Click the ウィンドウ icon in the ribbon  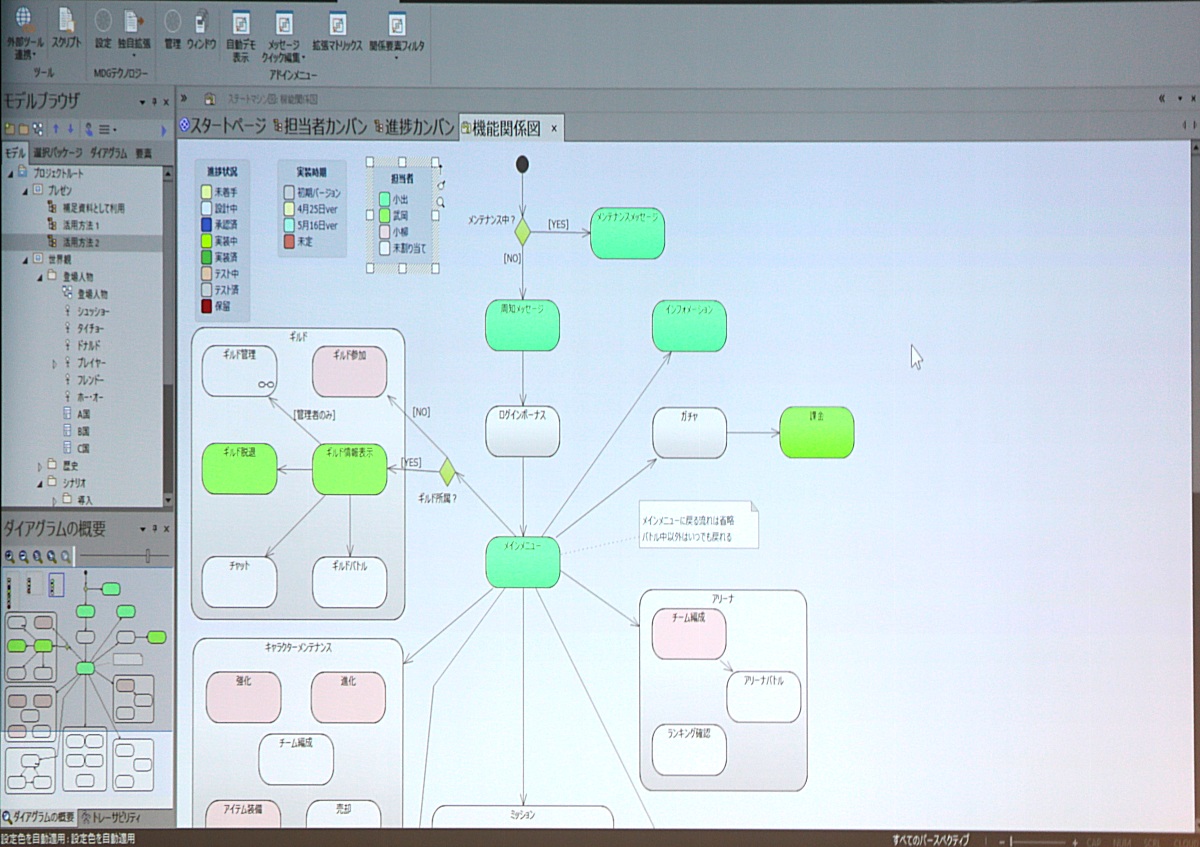[x=201, y=22]
